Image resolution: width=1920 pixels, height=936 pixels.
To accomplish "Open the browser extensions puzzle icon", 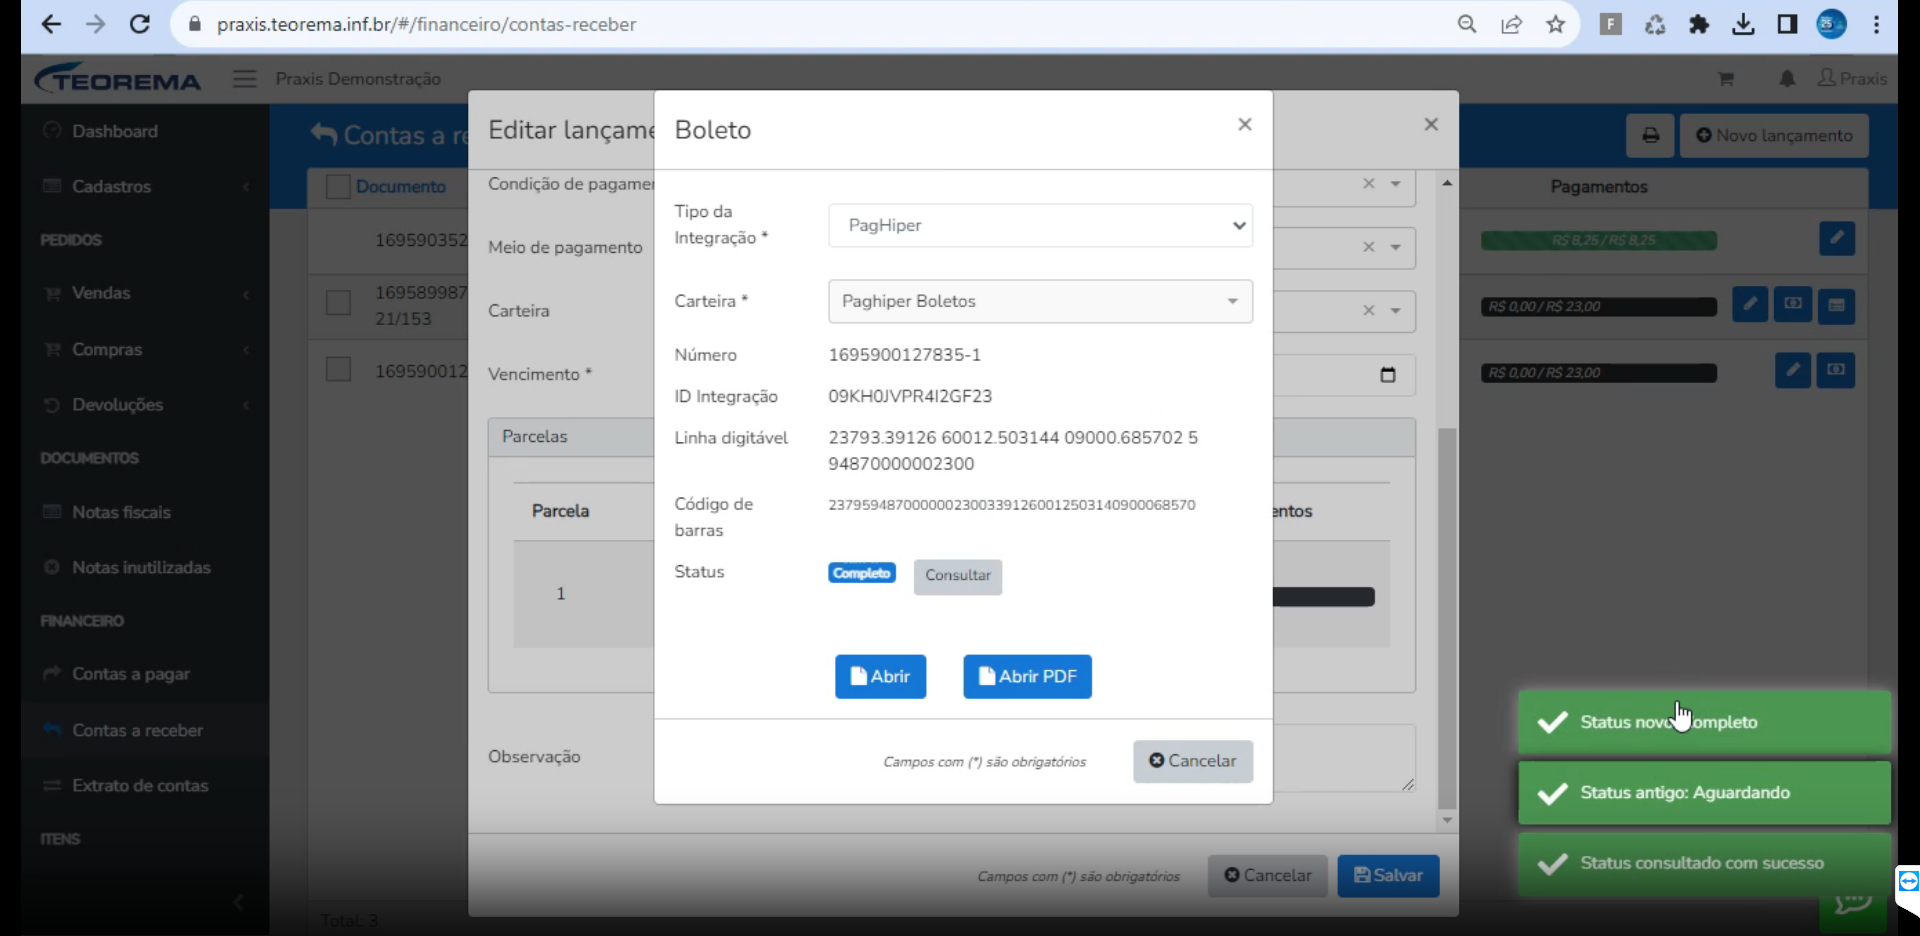I will pos(1699,24).
